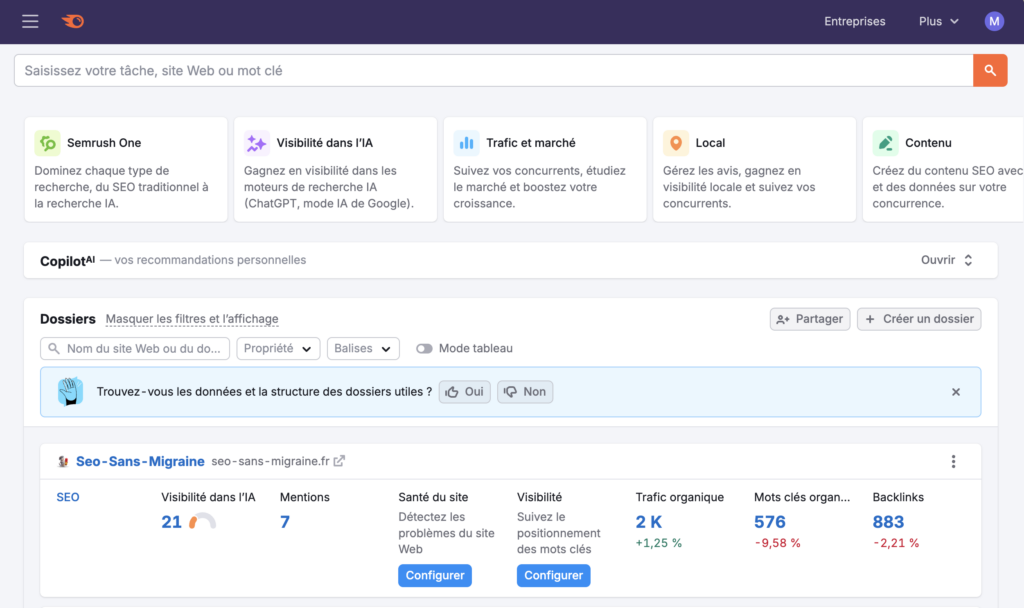
Task: Click the main search input field
Action: point(494,71)
